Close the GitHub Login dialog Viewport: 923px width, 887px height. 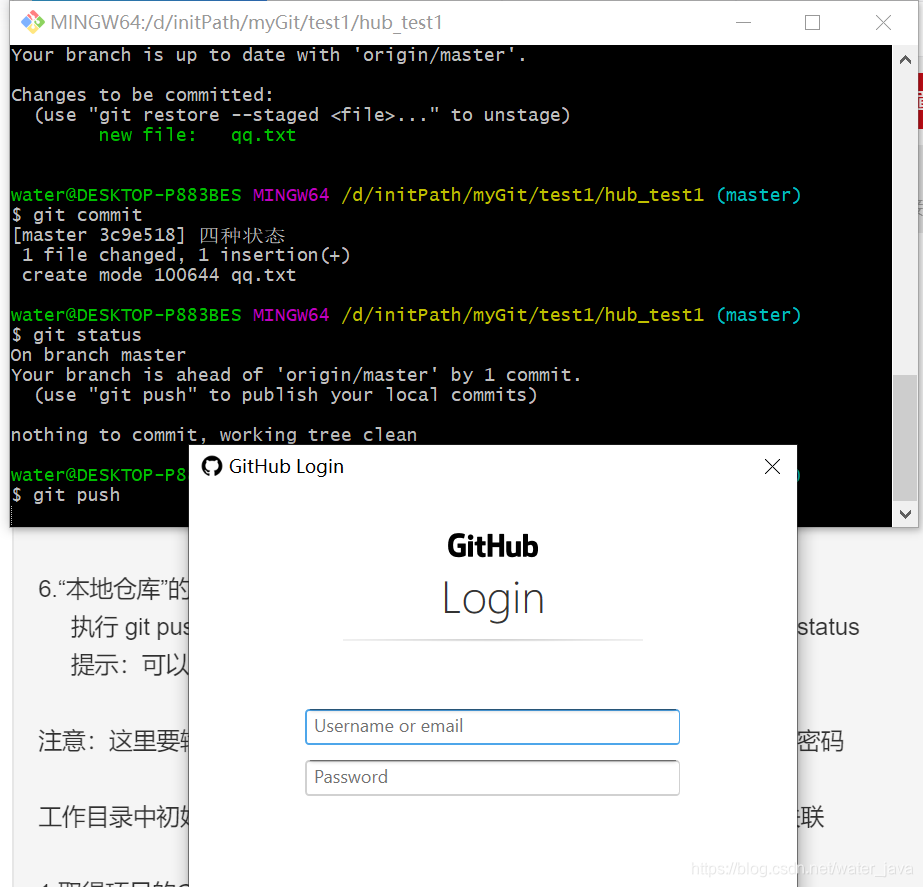(x=772, y=466)
